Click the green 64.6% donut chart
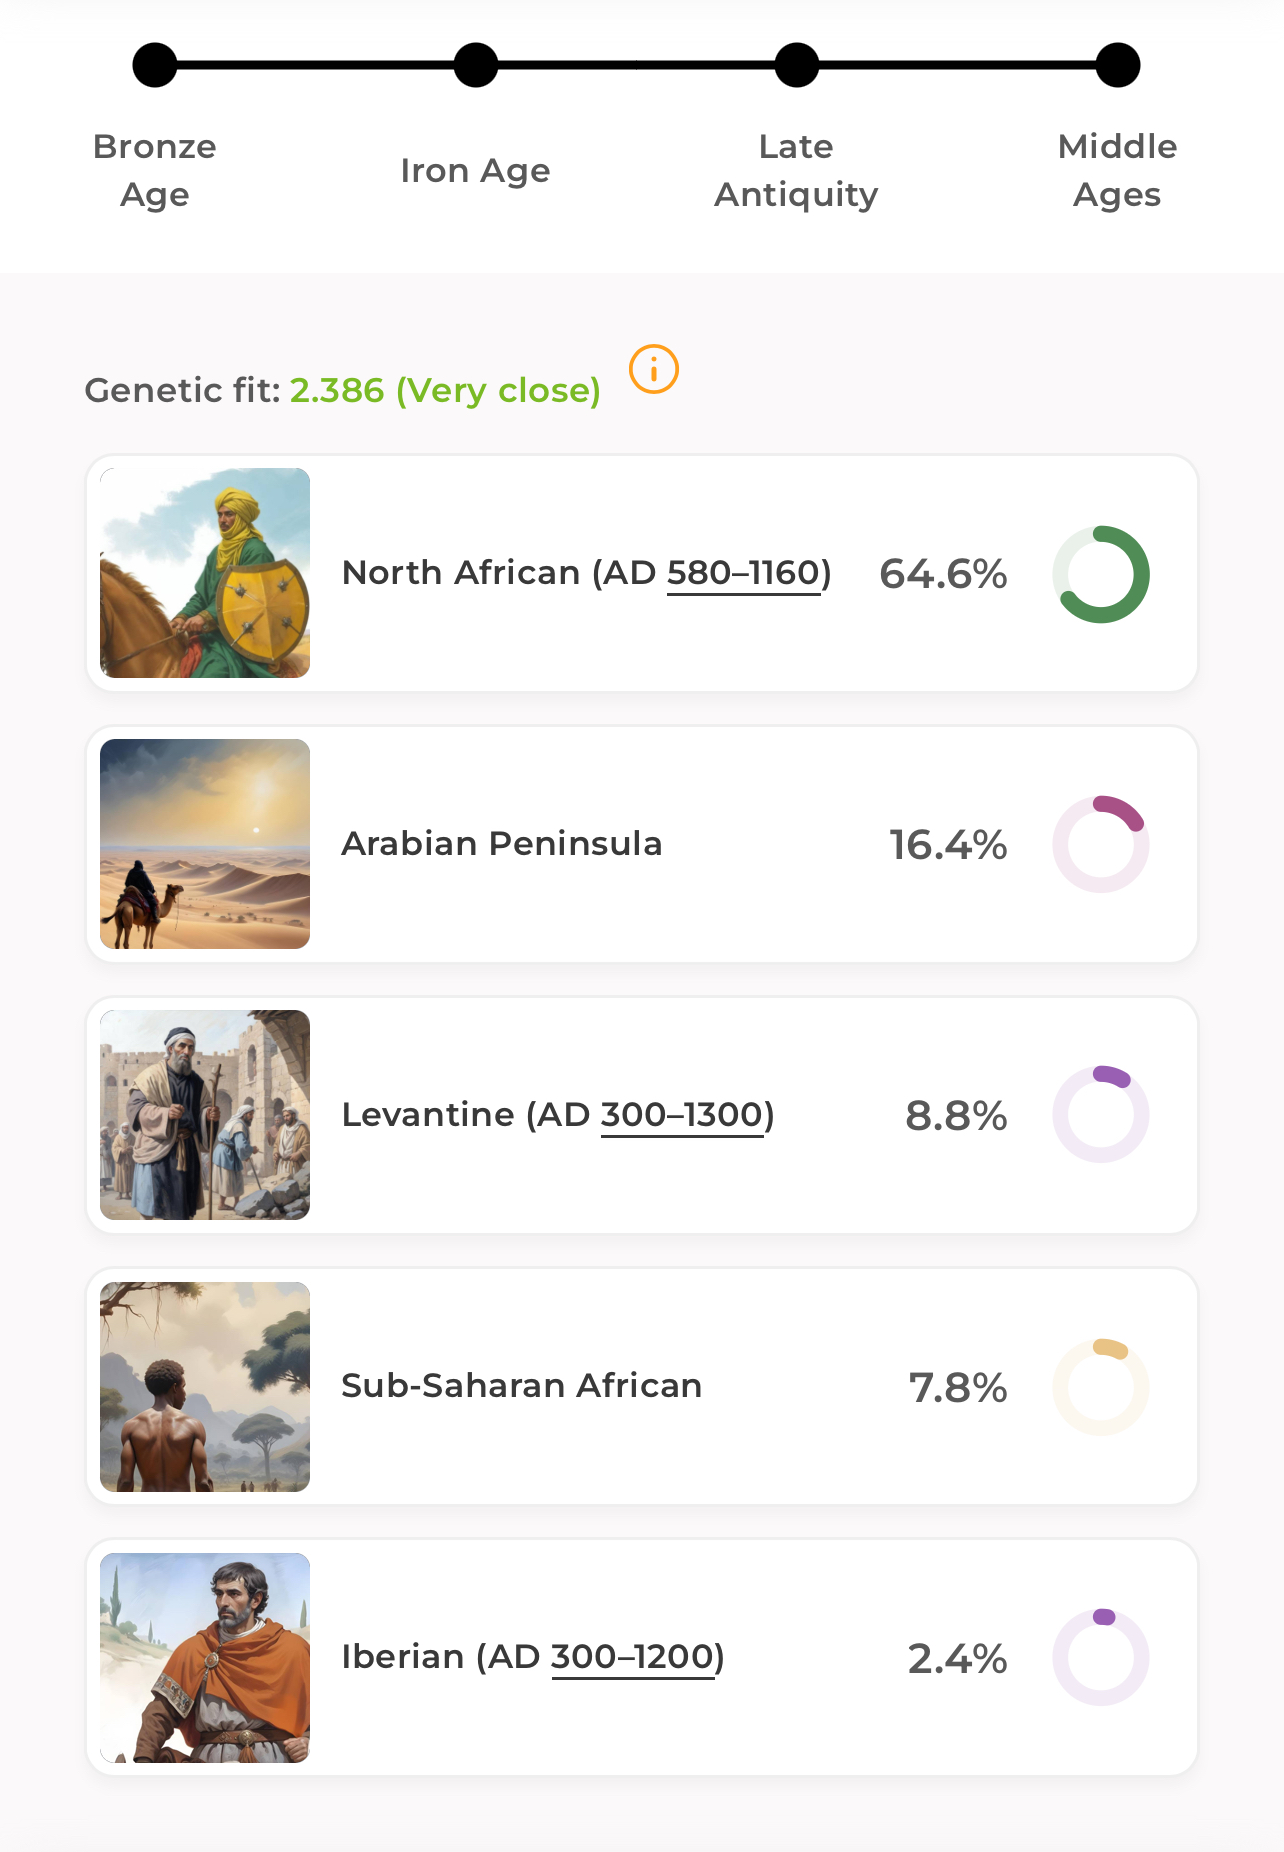 pyautogui.click(x=1101, y=574)
